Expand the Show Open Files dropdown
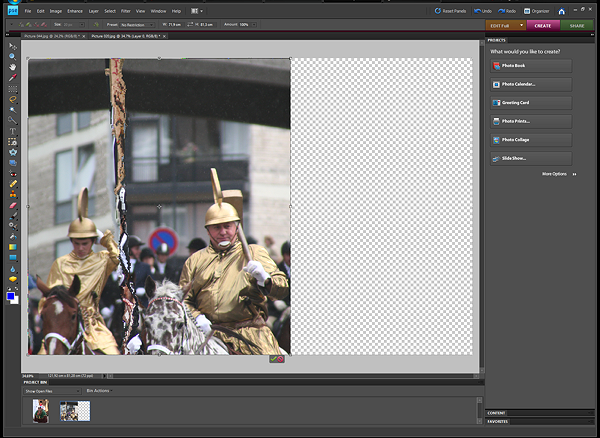Viewport: 600px width, 438px height. coord(54,391)
